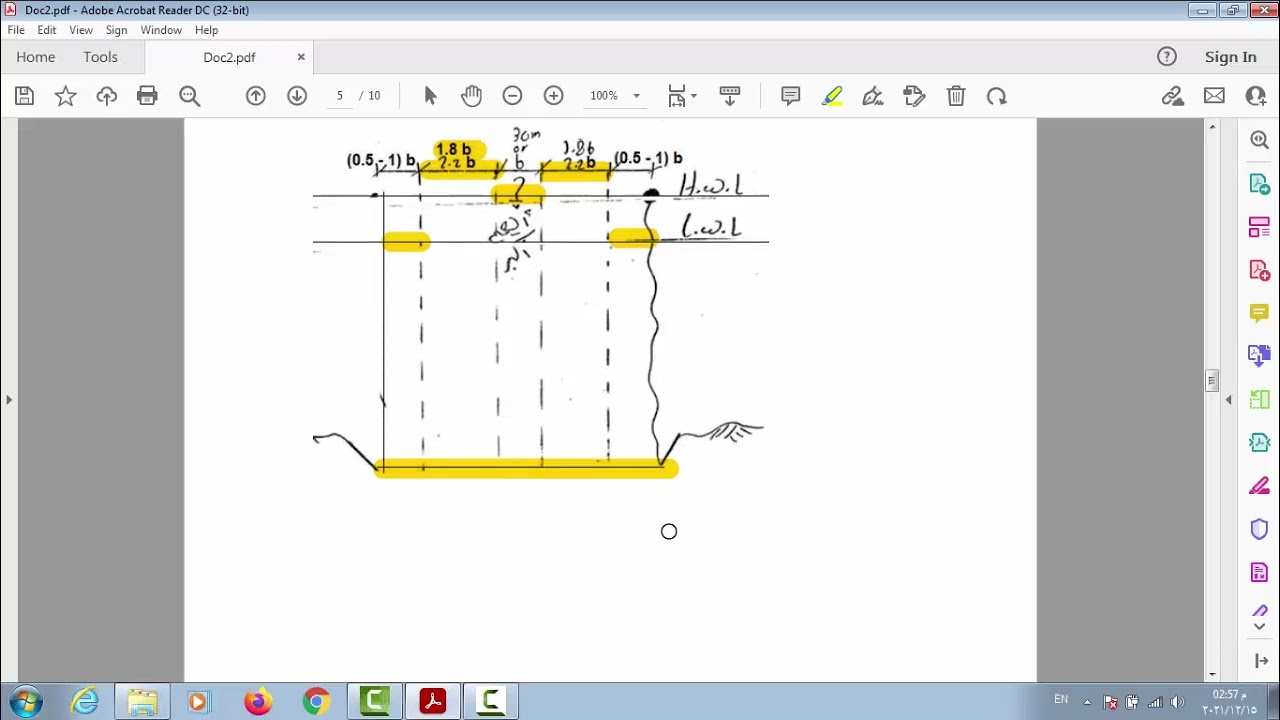Show hidden system tray icons

(1087, 702)
